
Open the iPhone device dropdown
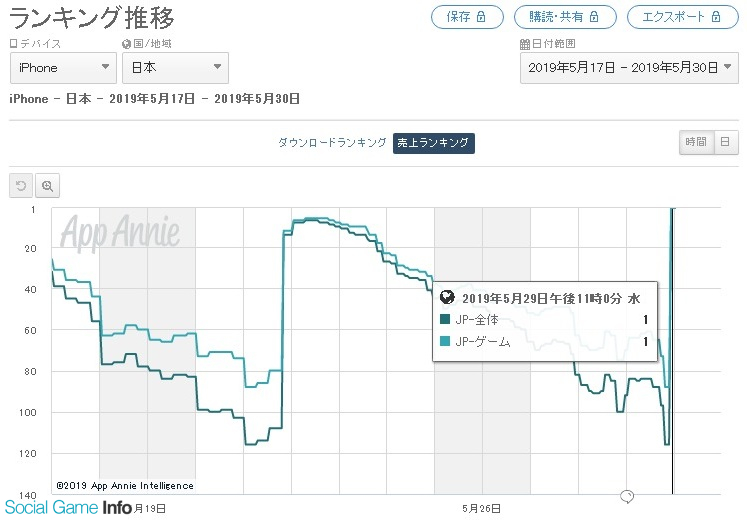click(x=62, y=67)
